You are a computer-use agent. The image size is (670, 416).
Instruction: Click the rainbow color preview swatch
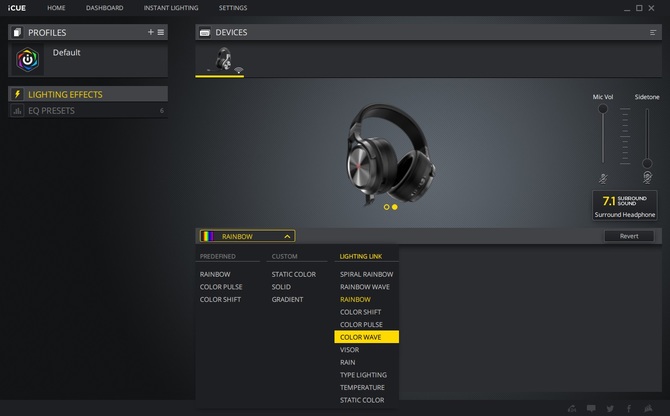click(x=208, y=236)
